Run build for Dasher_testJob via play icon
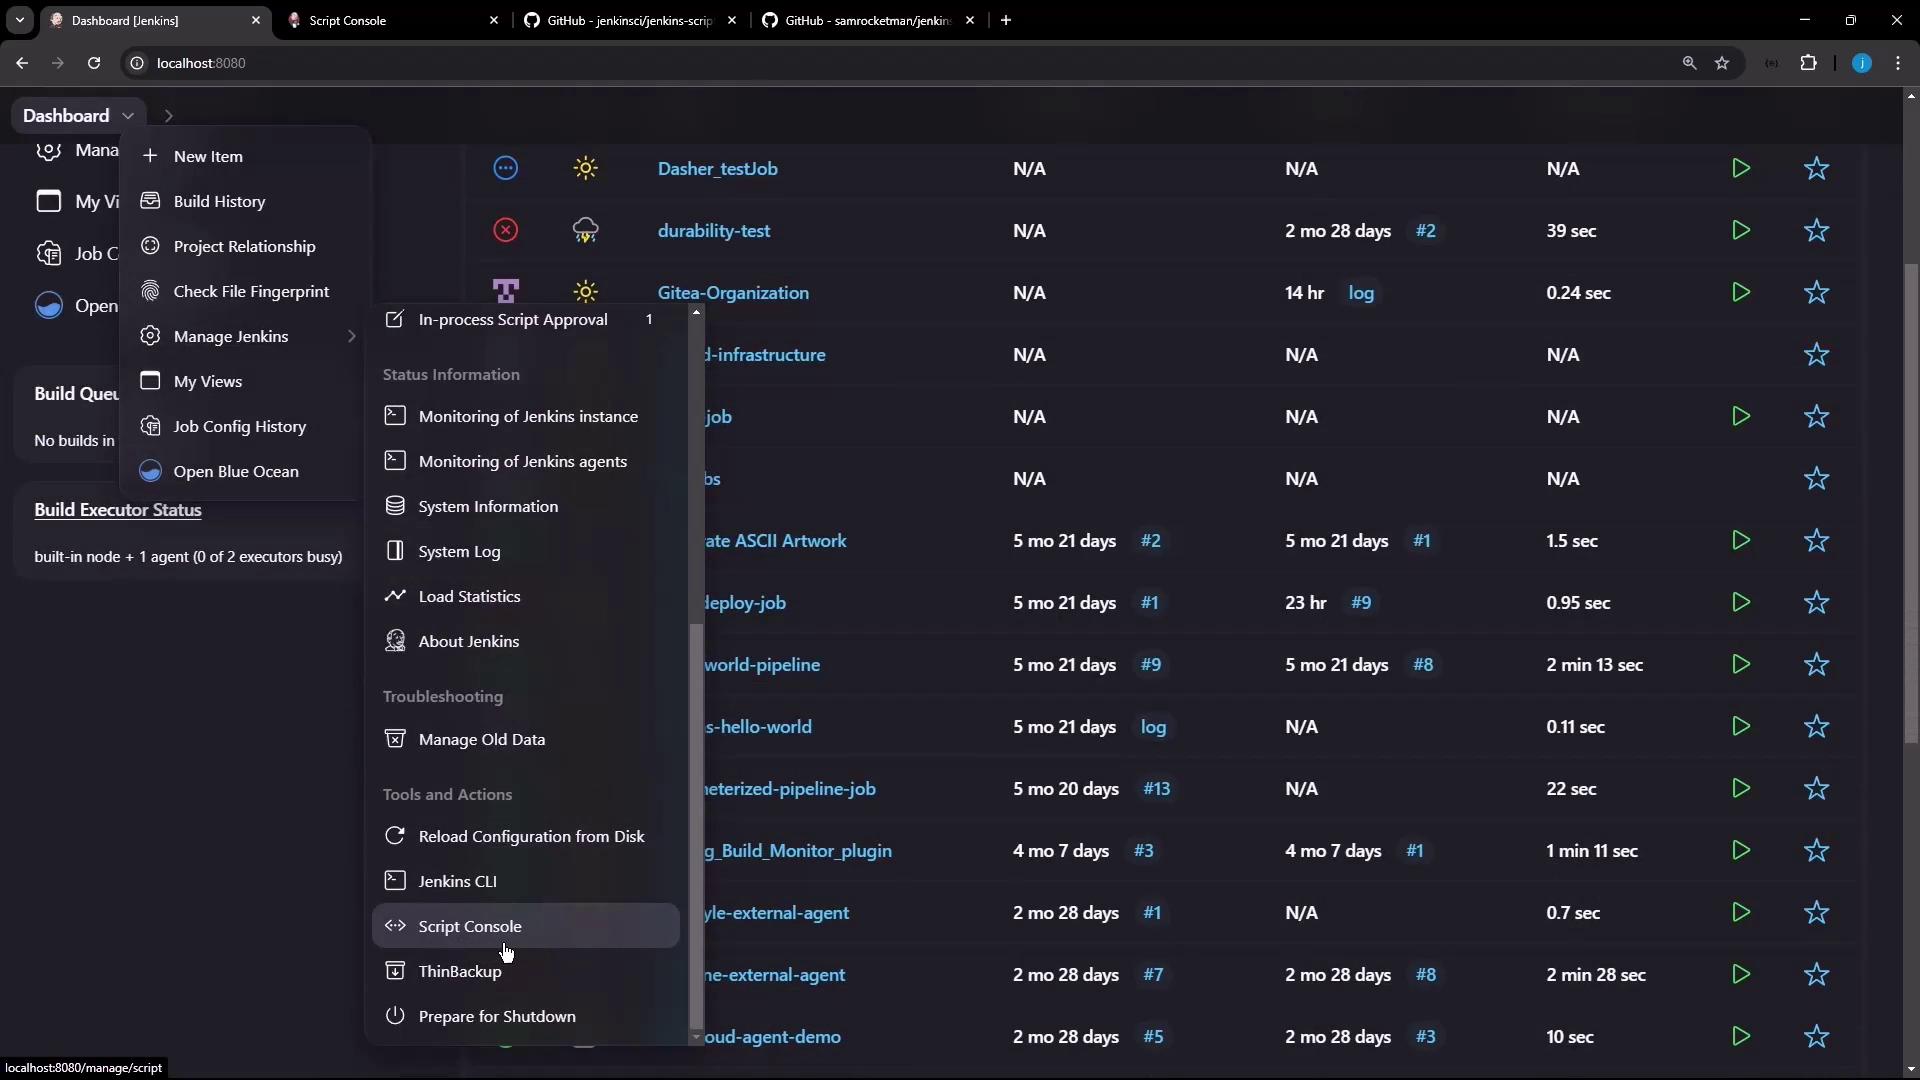This screenshot has width=1920, height=1080. click(1741, 168)
